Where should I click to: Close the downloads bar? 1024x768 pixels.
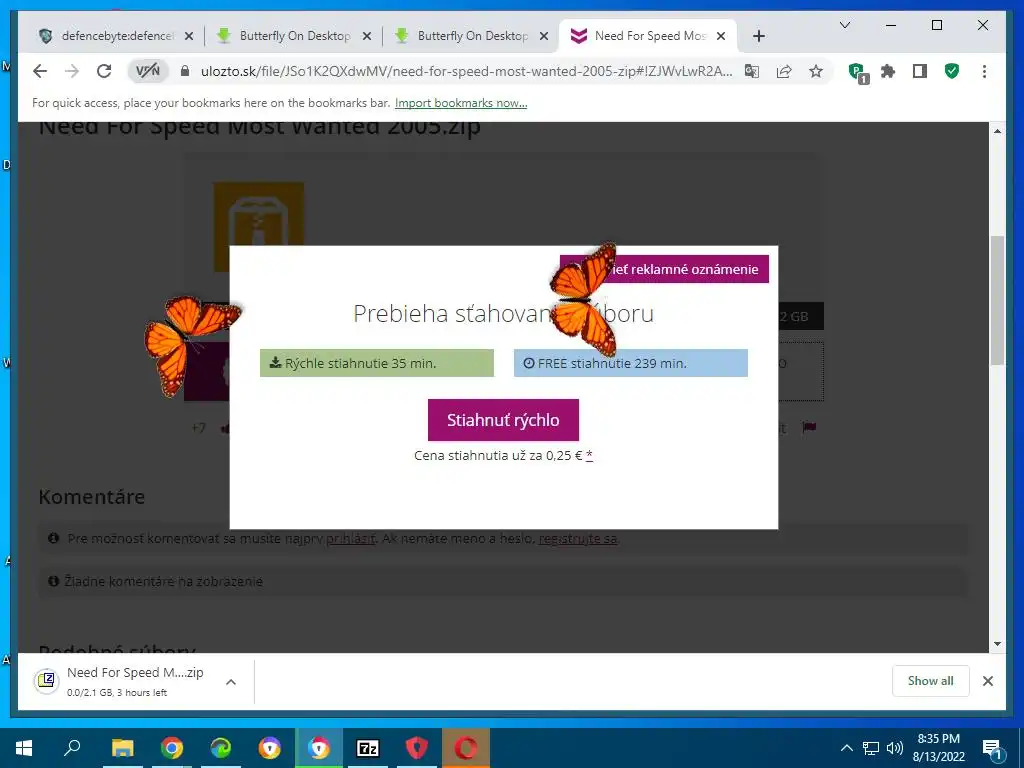(x=987, y=681)
